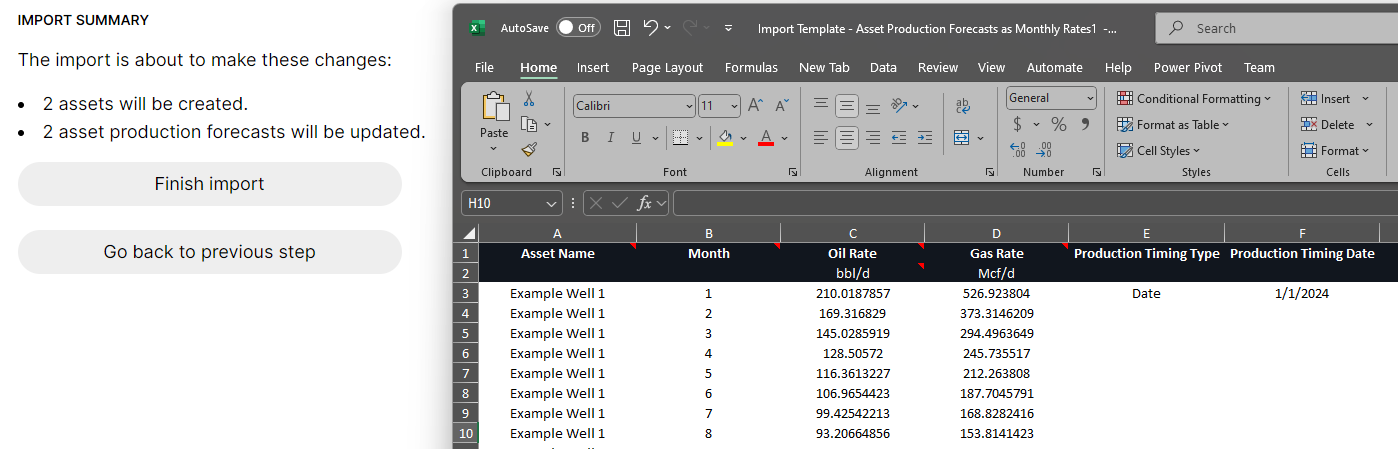Apply Comma Style icon

[x=1086, y=125]
